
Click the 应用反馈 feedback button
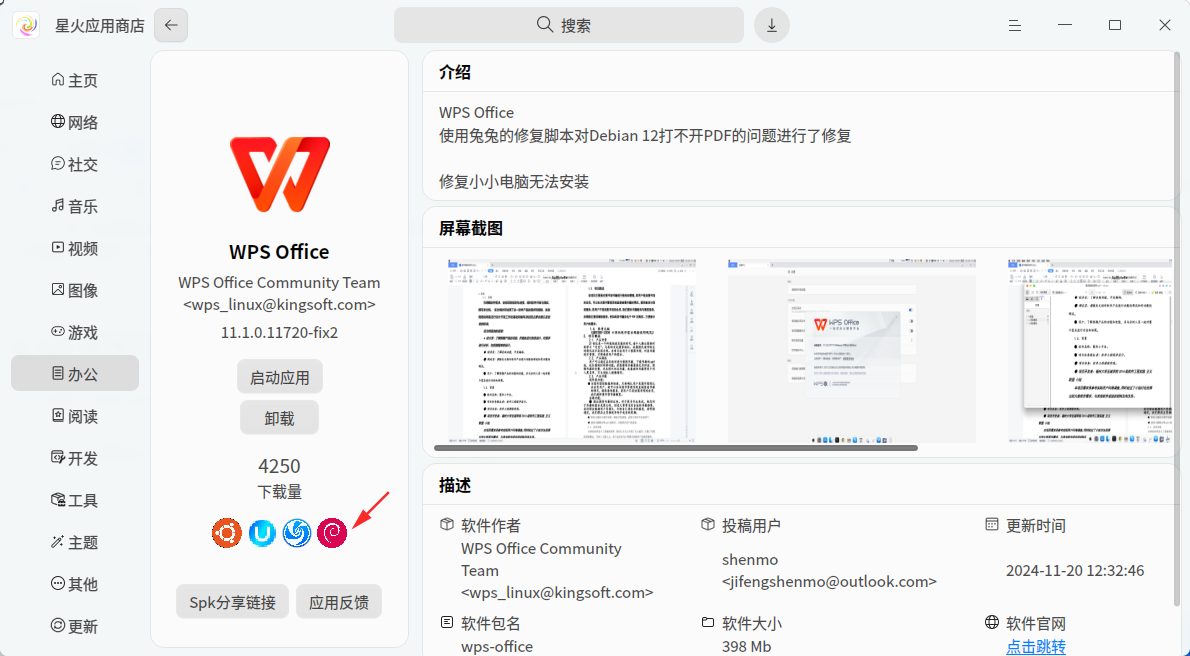click(x=338, y=602)
